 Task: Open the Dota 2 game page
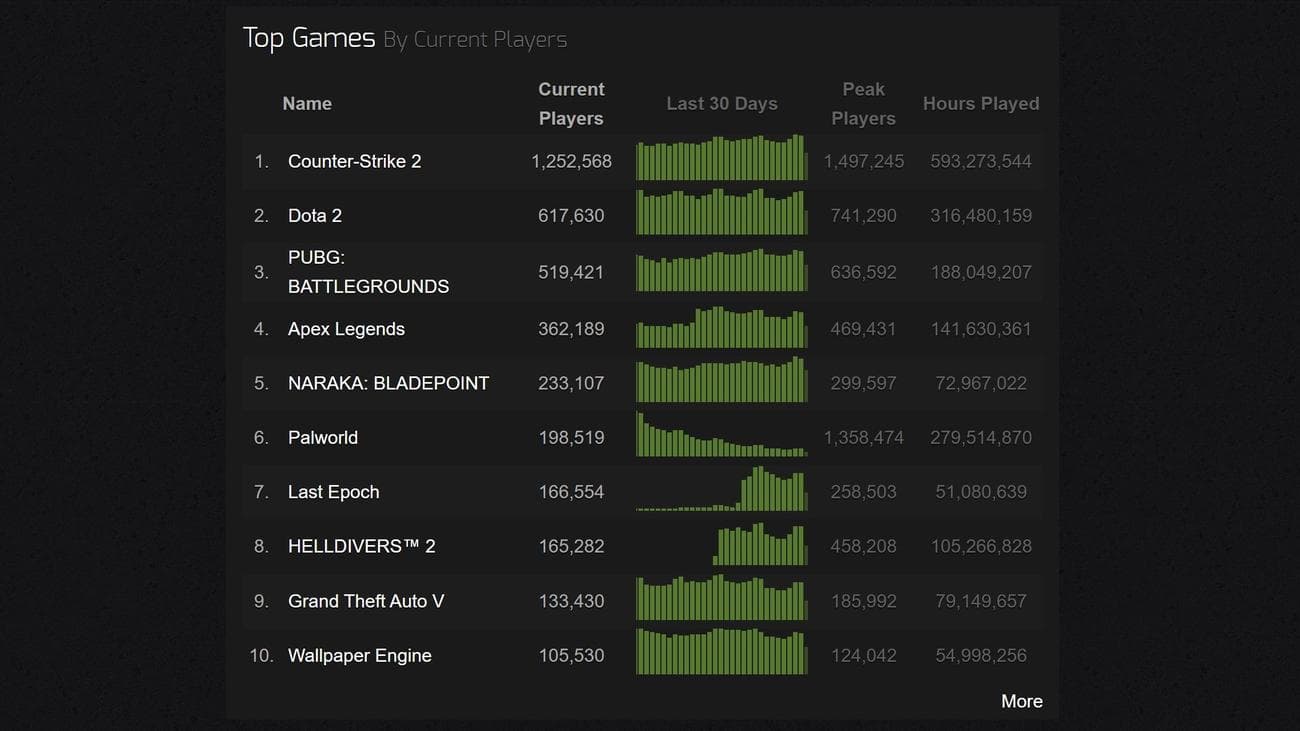315,215
